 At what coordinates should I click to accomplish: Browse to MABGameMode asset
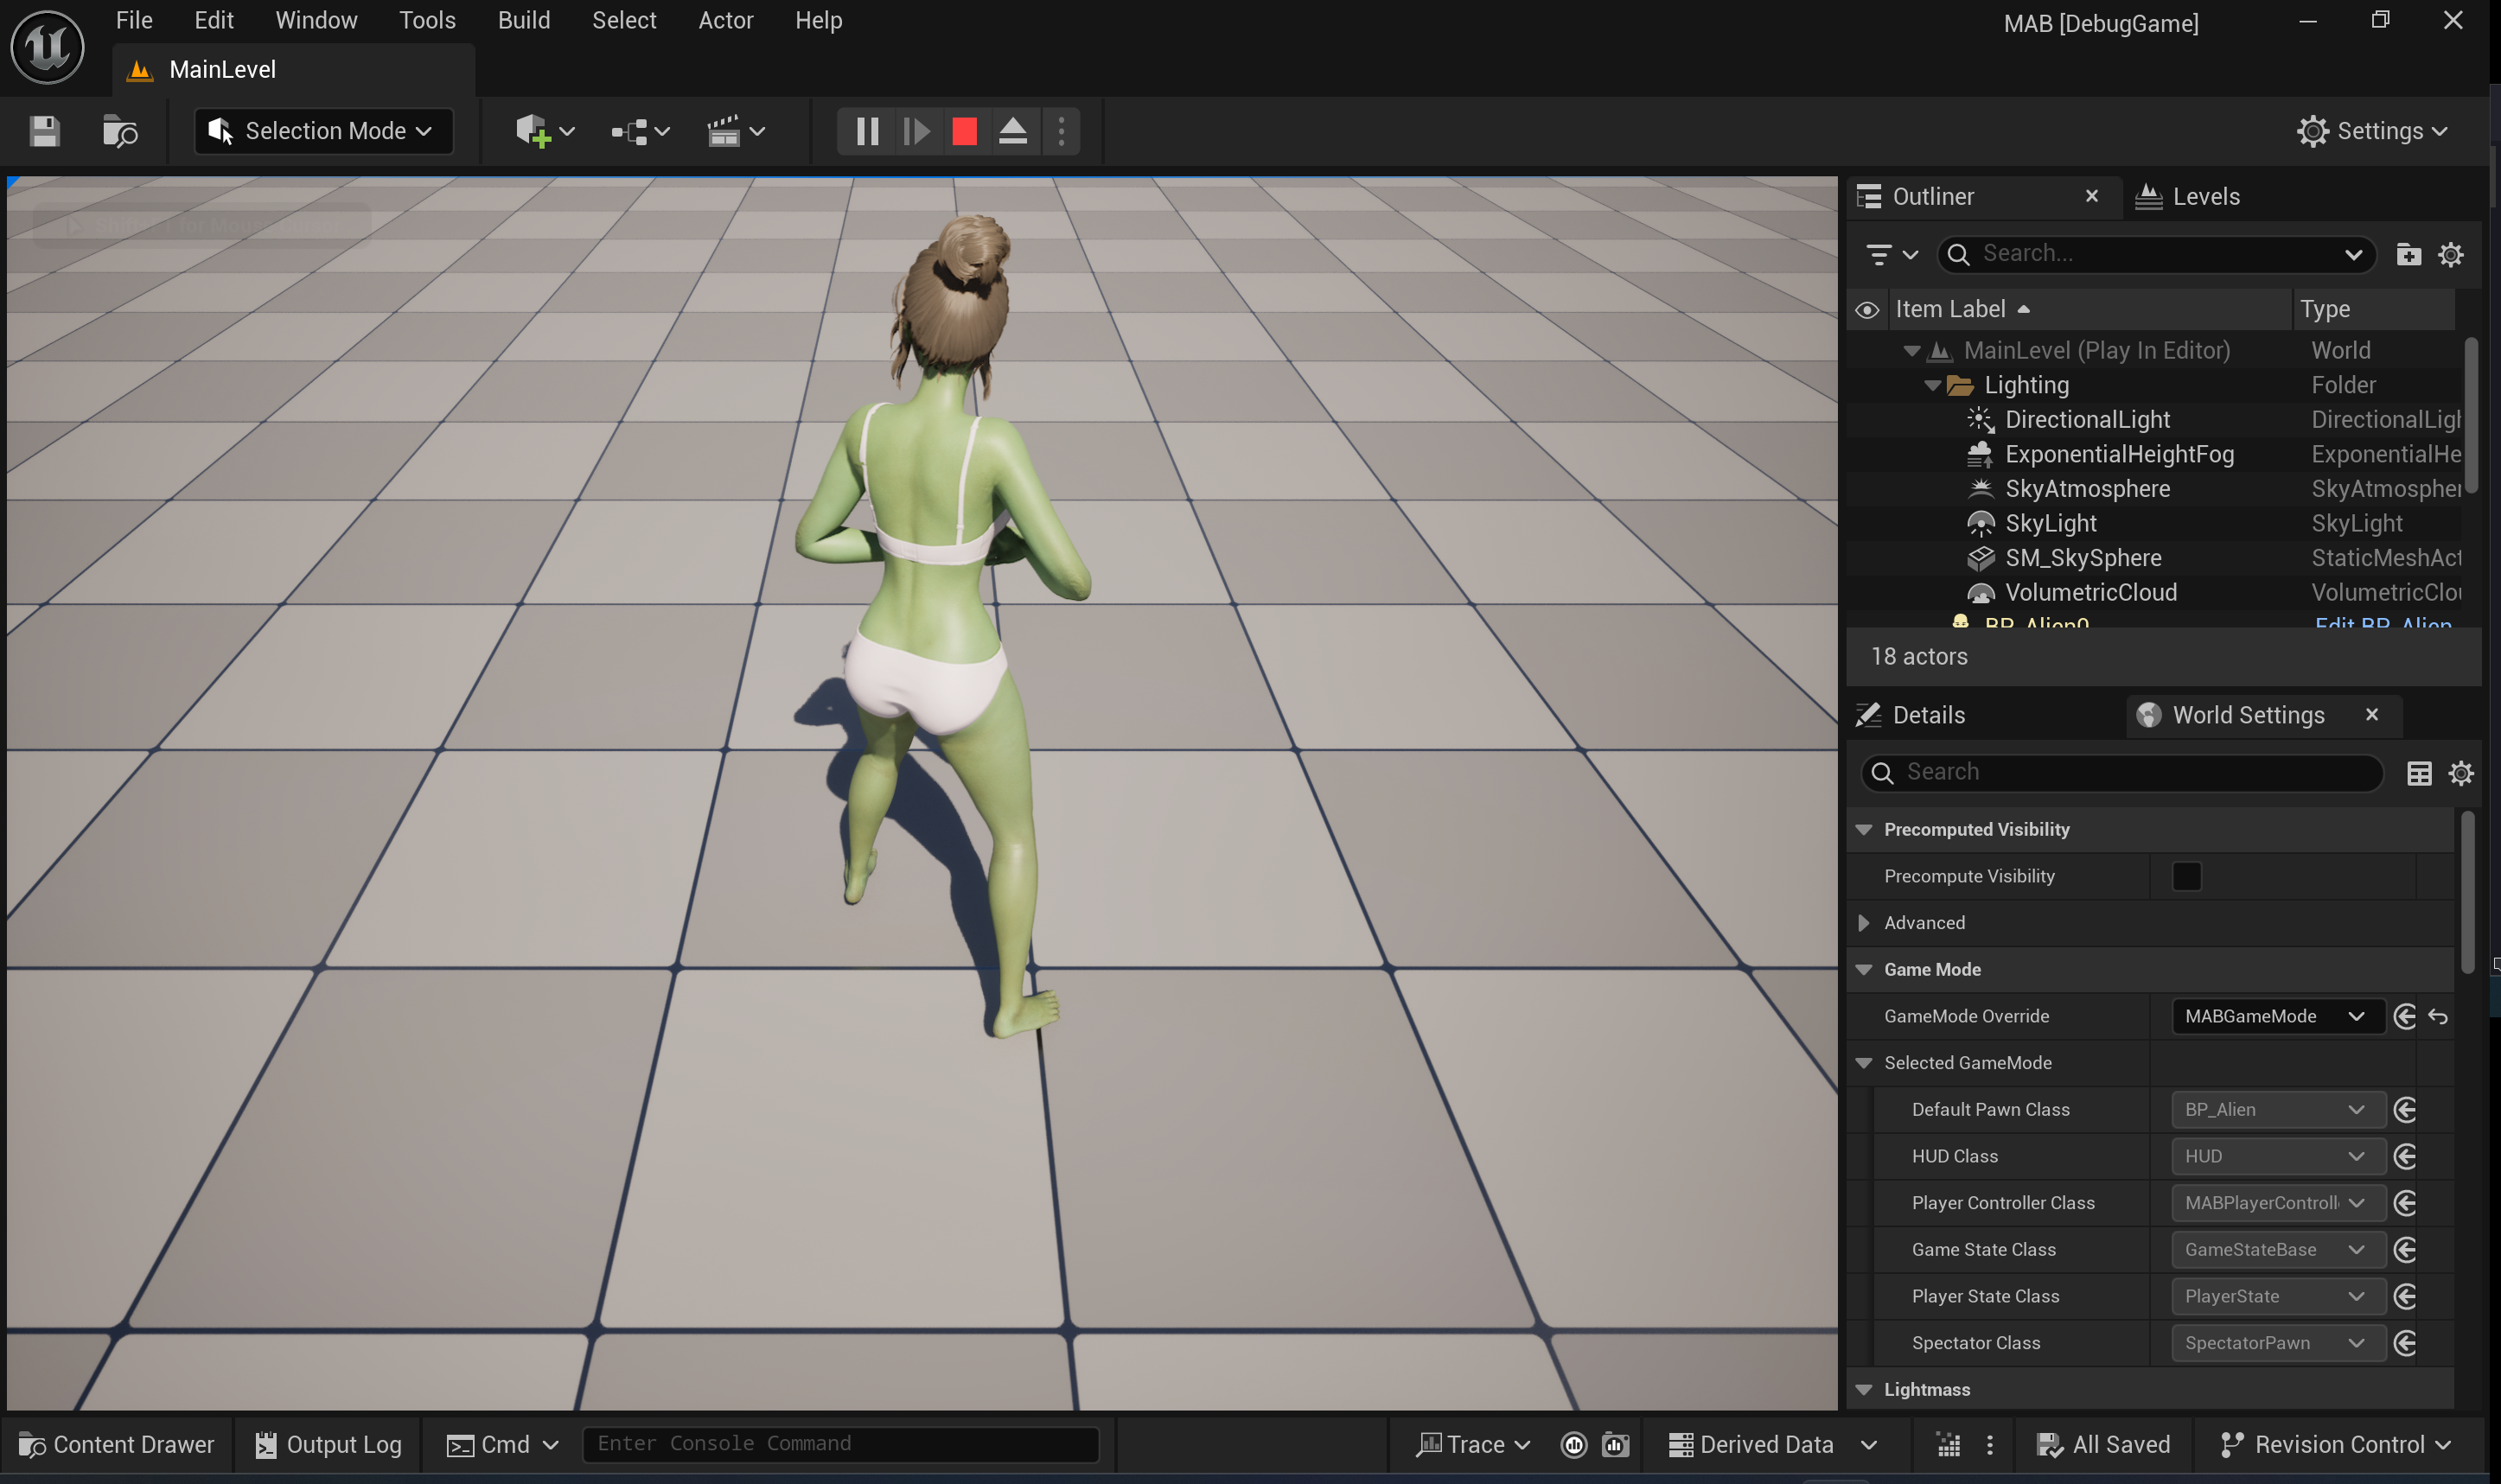[2405, 1017]
